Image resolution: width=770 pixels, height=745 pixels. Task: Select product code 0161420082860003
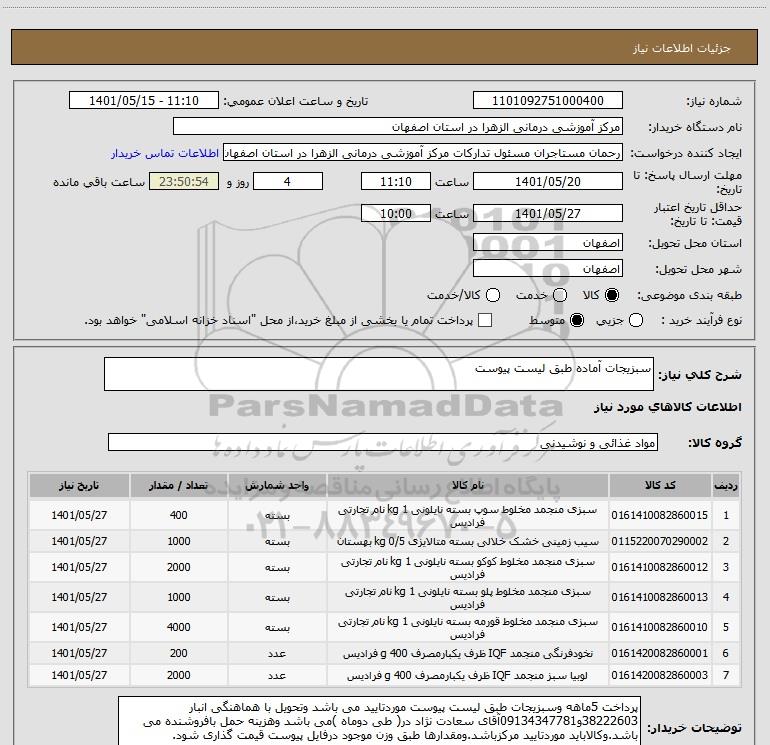pyautogui.click(x=660, y=675)
